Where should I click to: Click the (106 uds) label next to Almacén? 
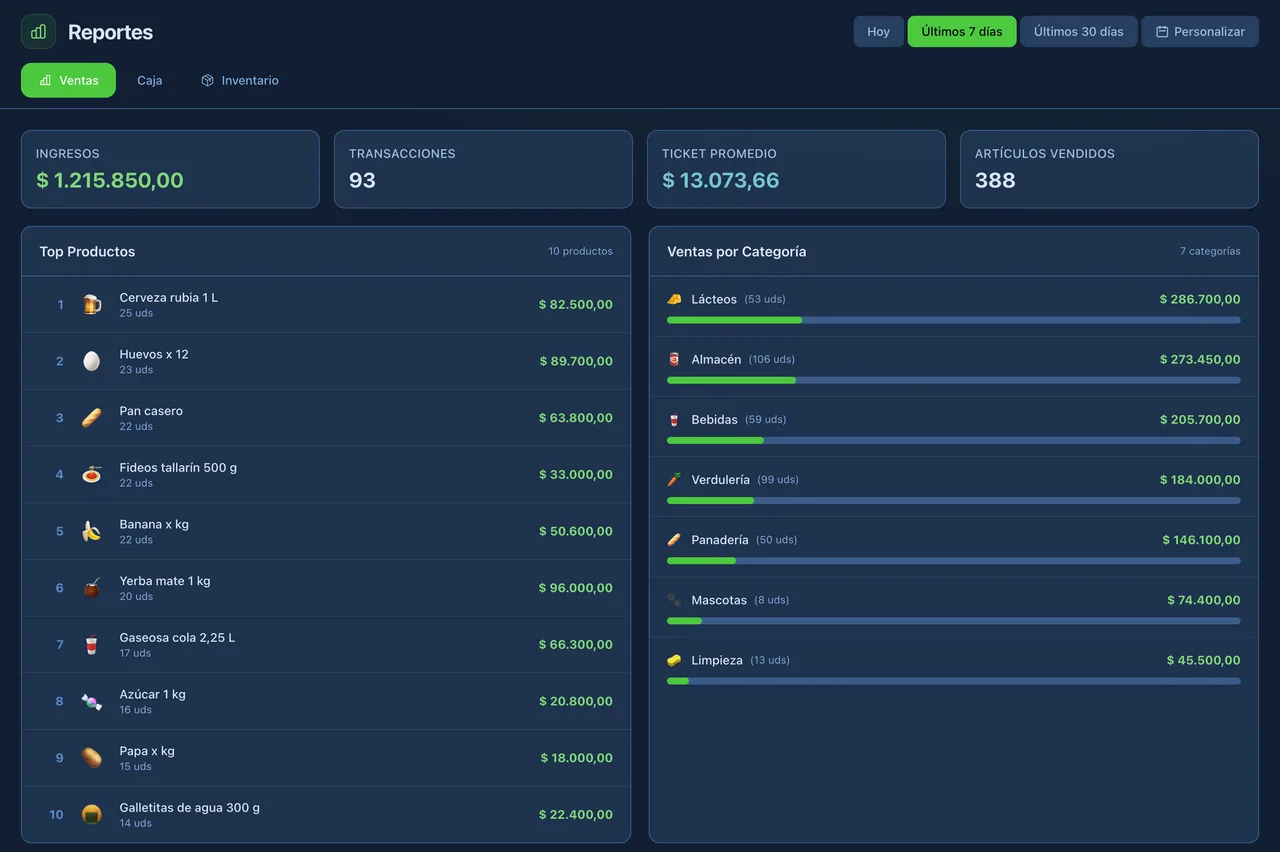click(x=772, y=359)
